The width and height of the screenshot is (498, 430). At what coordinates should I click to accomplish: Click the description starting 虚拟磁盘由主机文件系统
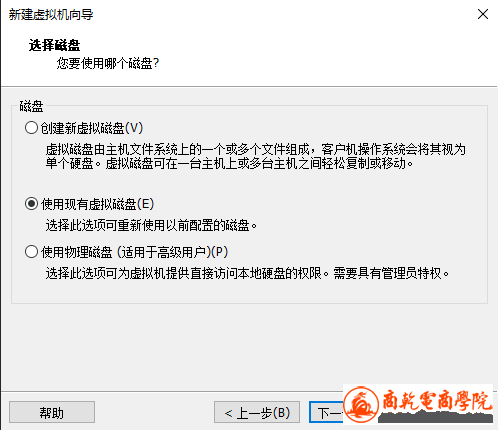[x=256, y=157]
